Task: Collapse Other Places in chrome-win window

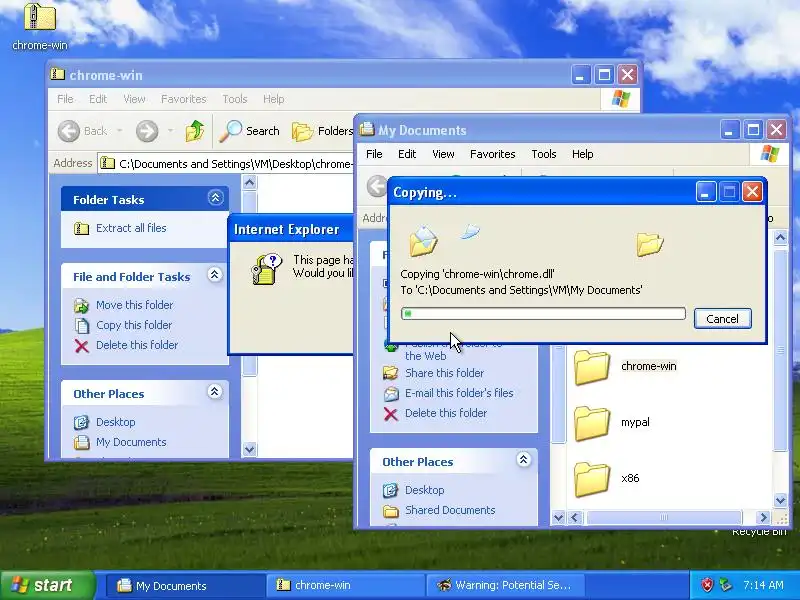Action: 215,392
